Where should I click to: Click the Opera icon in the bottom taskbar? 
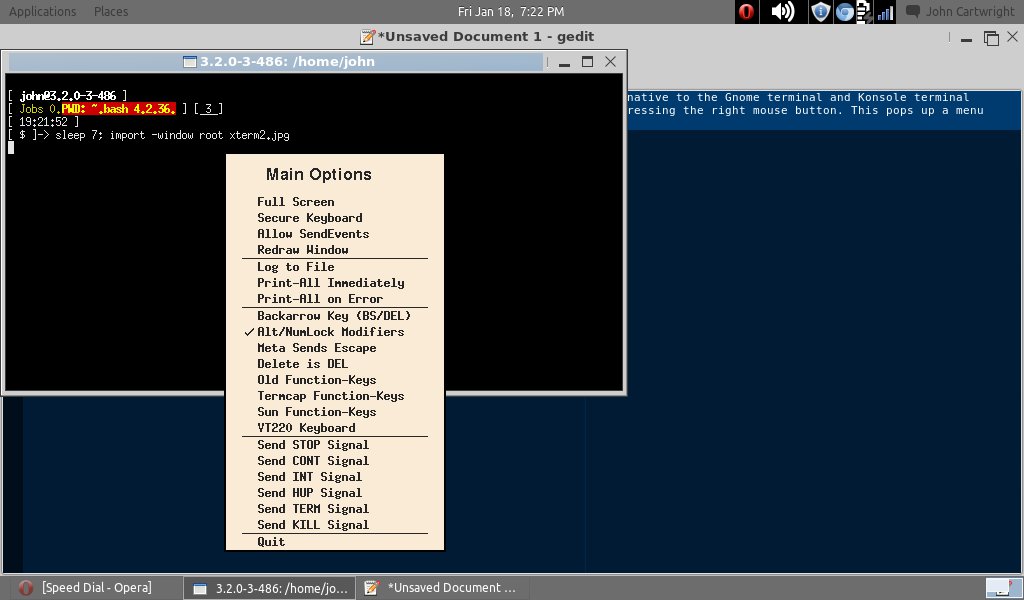[x=26, y=588]
